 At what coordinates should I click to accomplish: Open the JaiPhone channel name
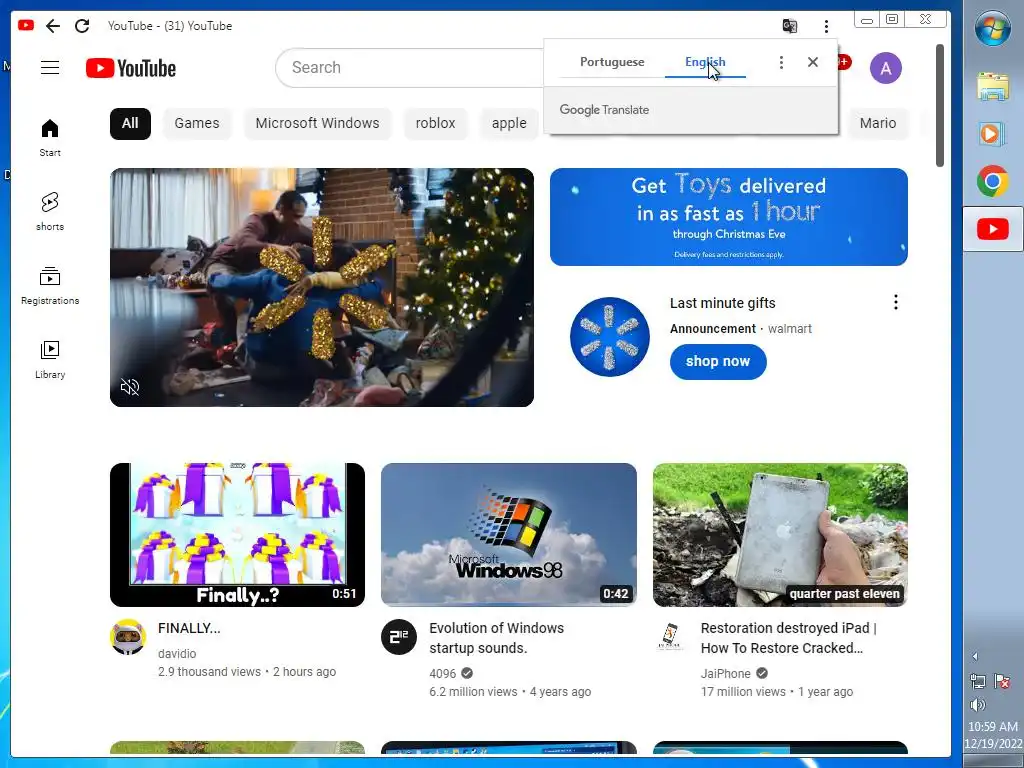tap(726, 673)
